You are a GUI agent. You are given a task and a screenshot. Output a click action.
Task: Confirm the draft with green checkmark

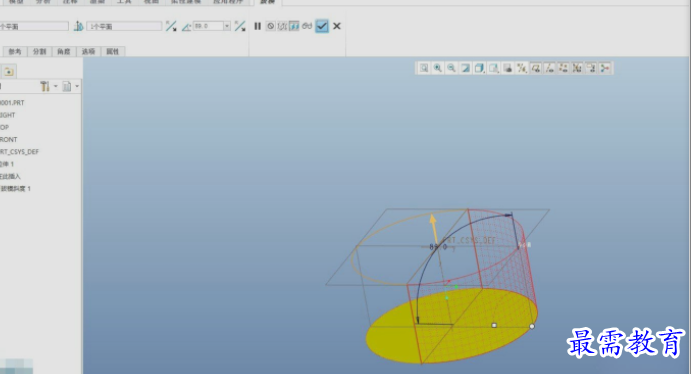click(x=322, y=26)
